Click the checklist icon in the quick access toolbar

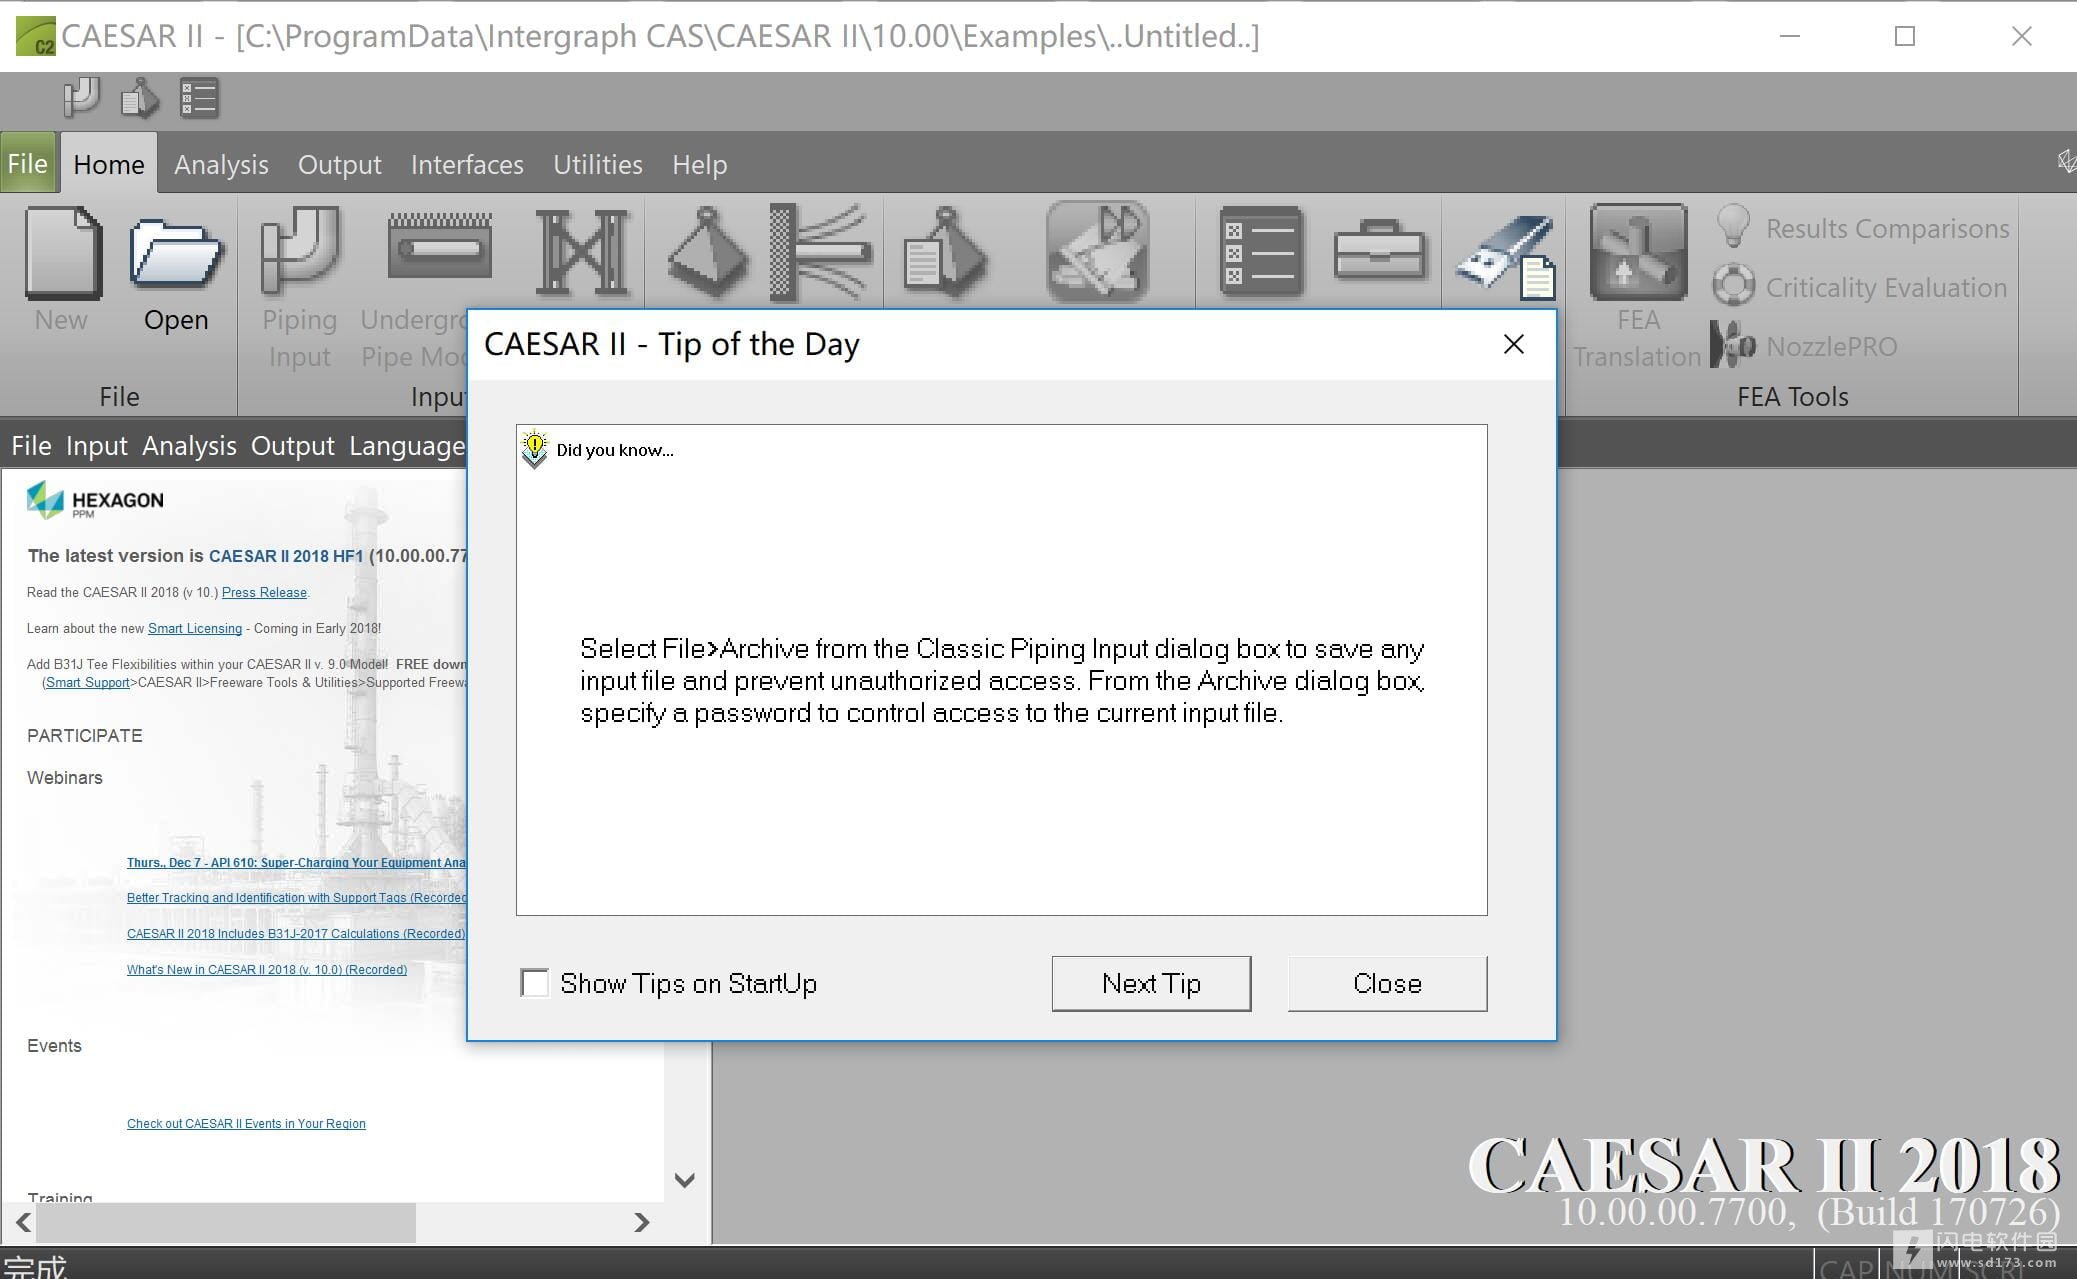point(199,97)
